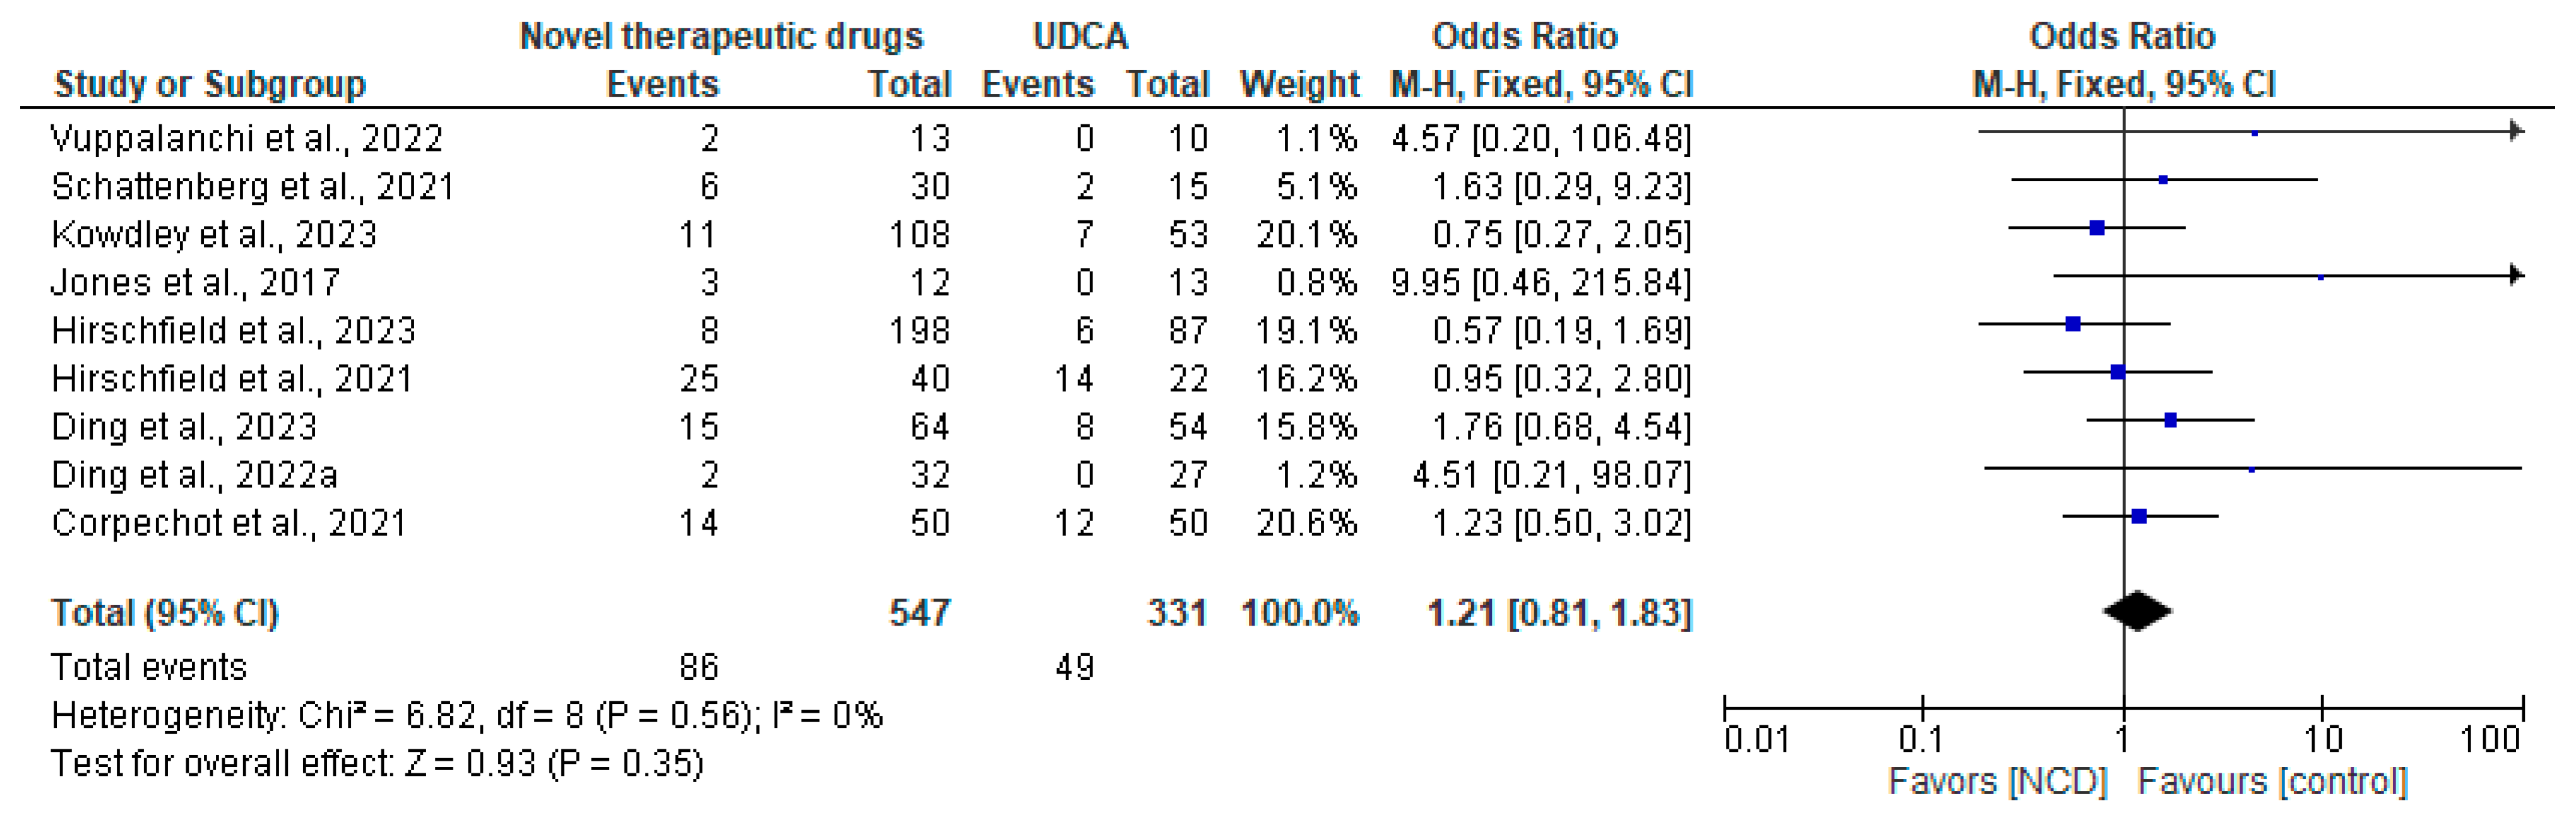The image size is (2576, 827).
Task: Click the blue square marker for Kowdley 2023
Action: click(x=2097, y=228)
